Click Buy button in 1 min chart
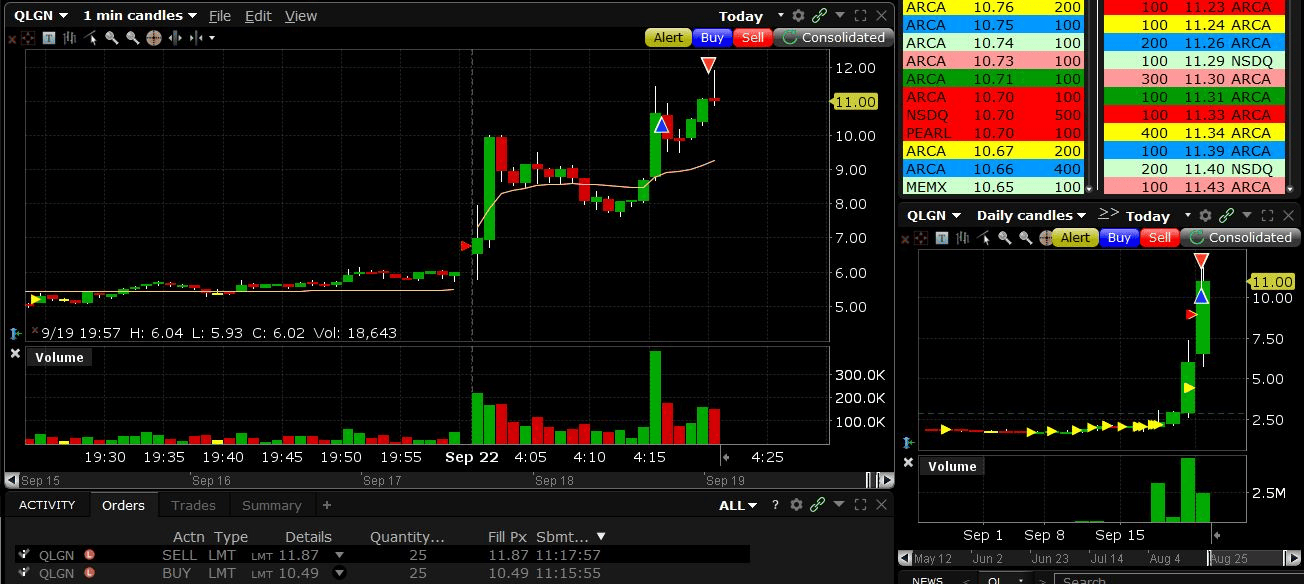This screenshot has width=1304, height=584. click(x=712, y=37)
